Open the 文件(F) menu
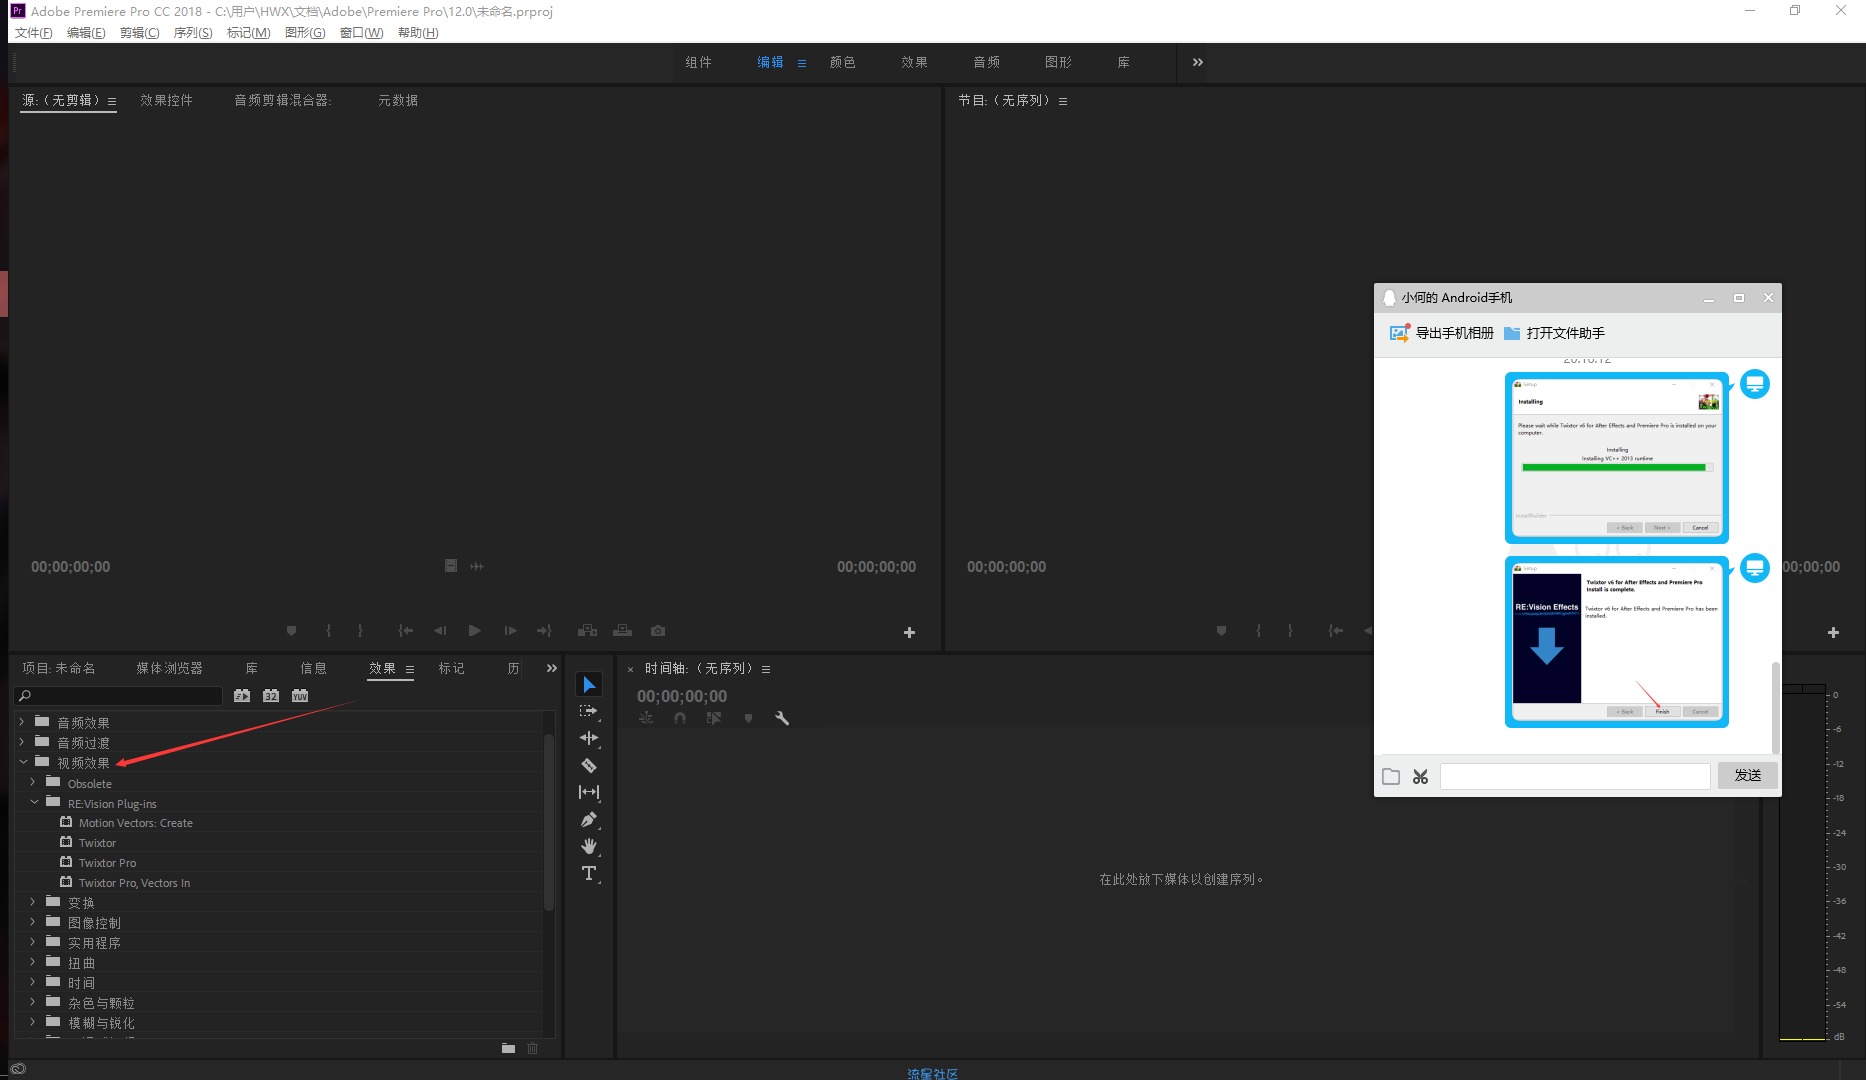The height and width of the screenshot is (1080, 1866). pos(33,33)
